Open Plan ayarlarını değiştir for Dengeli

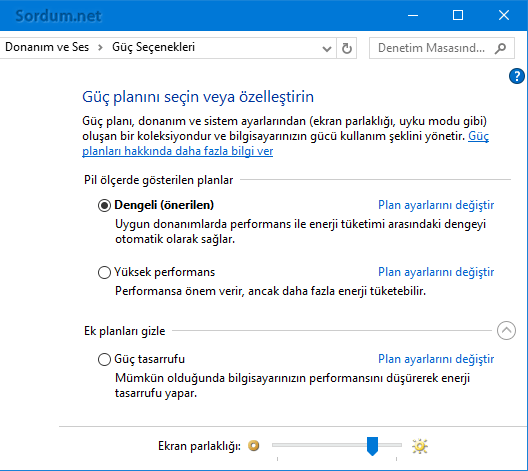[x=436, y=205]
